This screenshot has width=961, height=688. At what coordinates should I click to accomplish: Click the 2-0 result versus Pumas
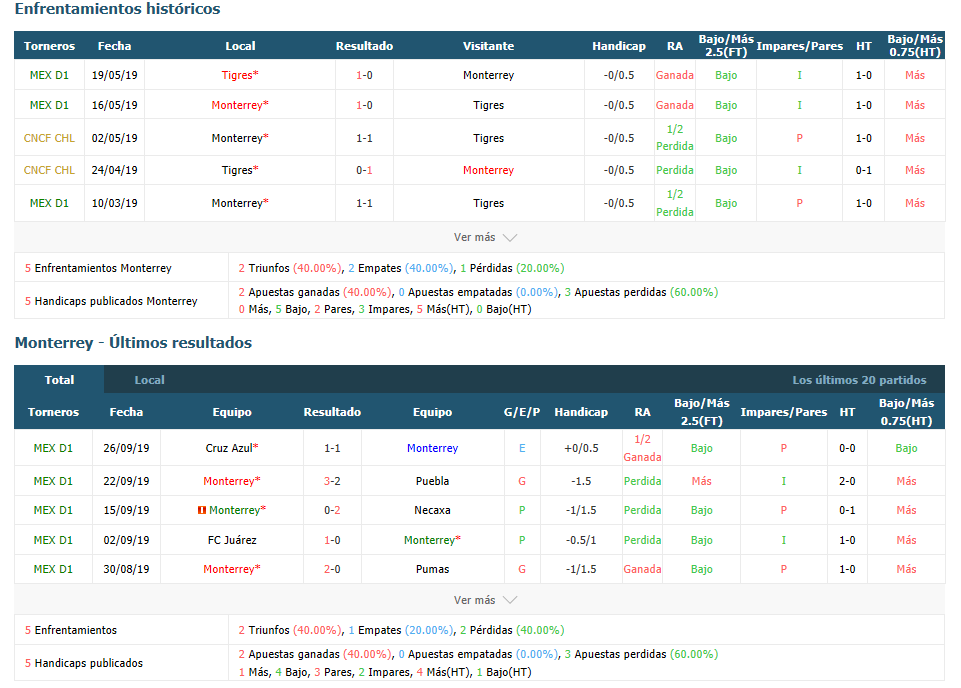[332, 569]
